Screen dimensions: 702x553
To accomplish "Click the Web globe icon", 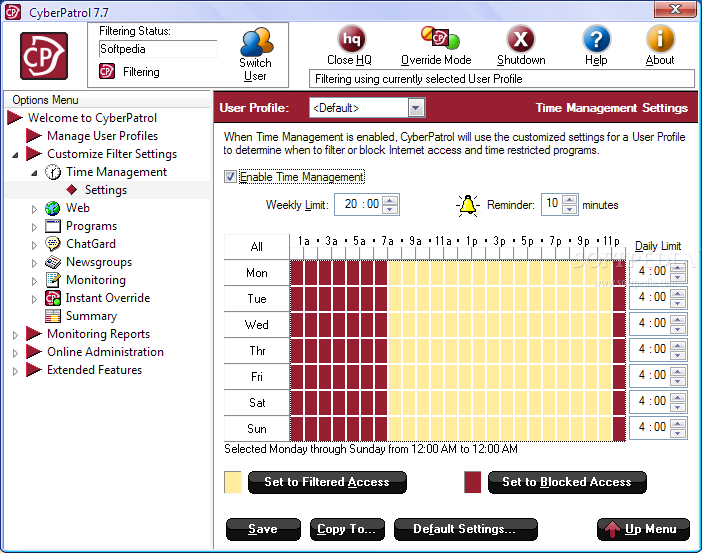I will (x=52, y=208).
